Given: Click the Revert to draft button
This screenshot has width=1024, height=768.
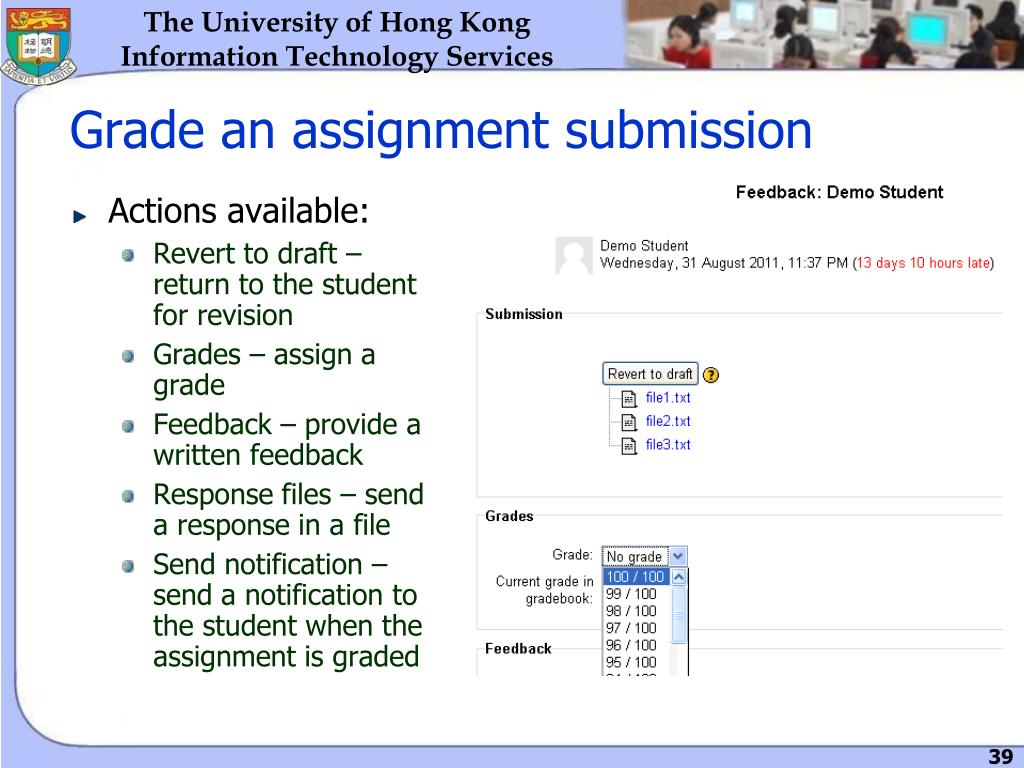Looking at the screenshot, I should click(650, 374).
